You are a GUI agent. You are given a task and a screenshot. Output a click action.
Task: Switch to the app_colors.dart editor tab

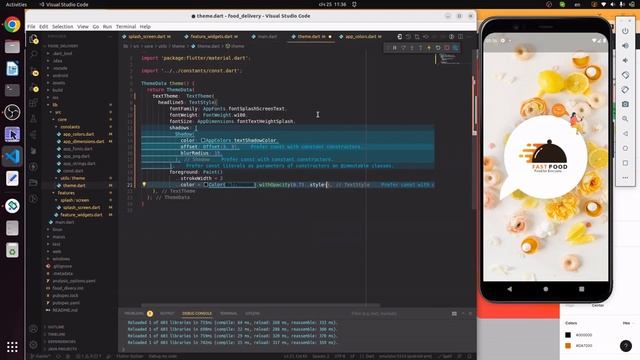pos(361,37)
